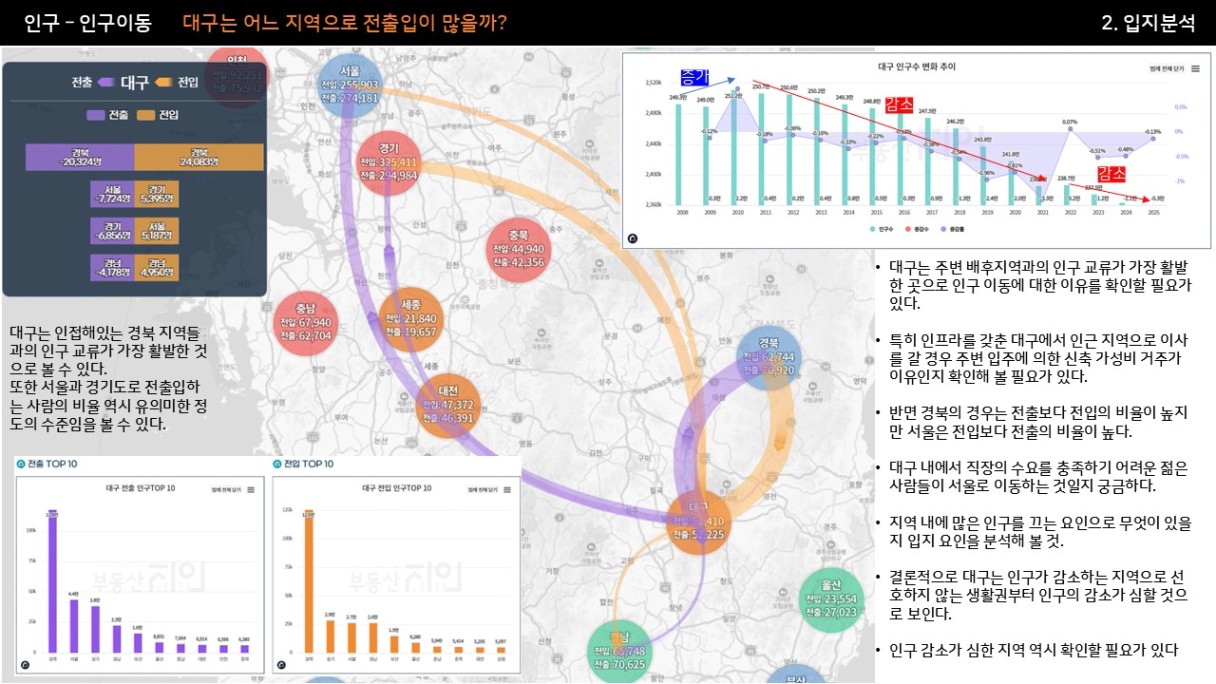Select the 대전 bubble on the map

tap(447, 406)
